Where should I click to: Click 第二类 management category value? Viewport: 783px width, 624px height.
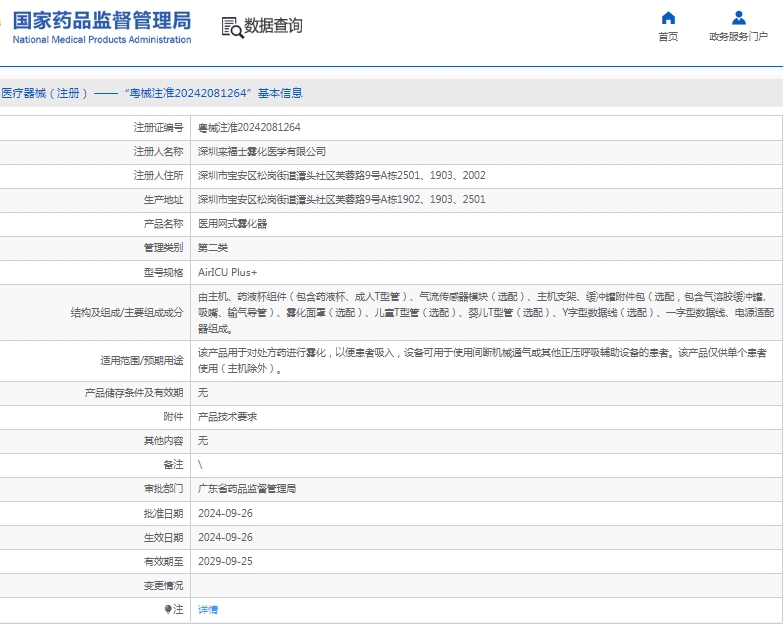point(213,248)
